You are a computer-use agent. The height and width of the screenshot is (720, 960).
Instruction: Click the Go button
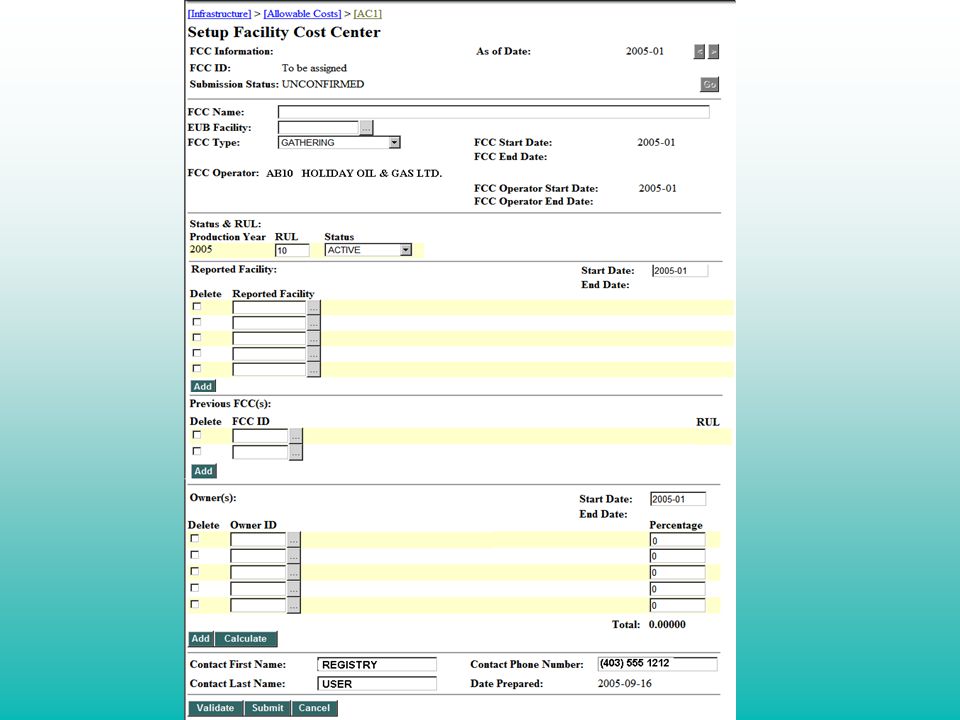pos(709,84)
